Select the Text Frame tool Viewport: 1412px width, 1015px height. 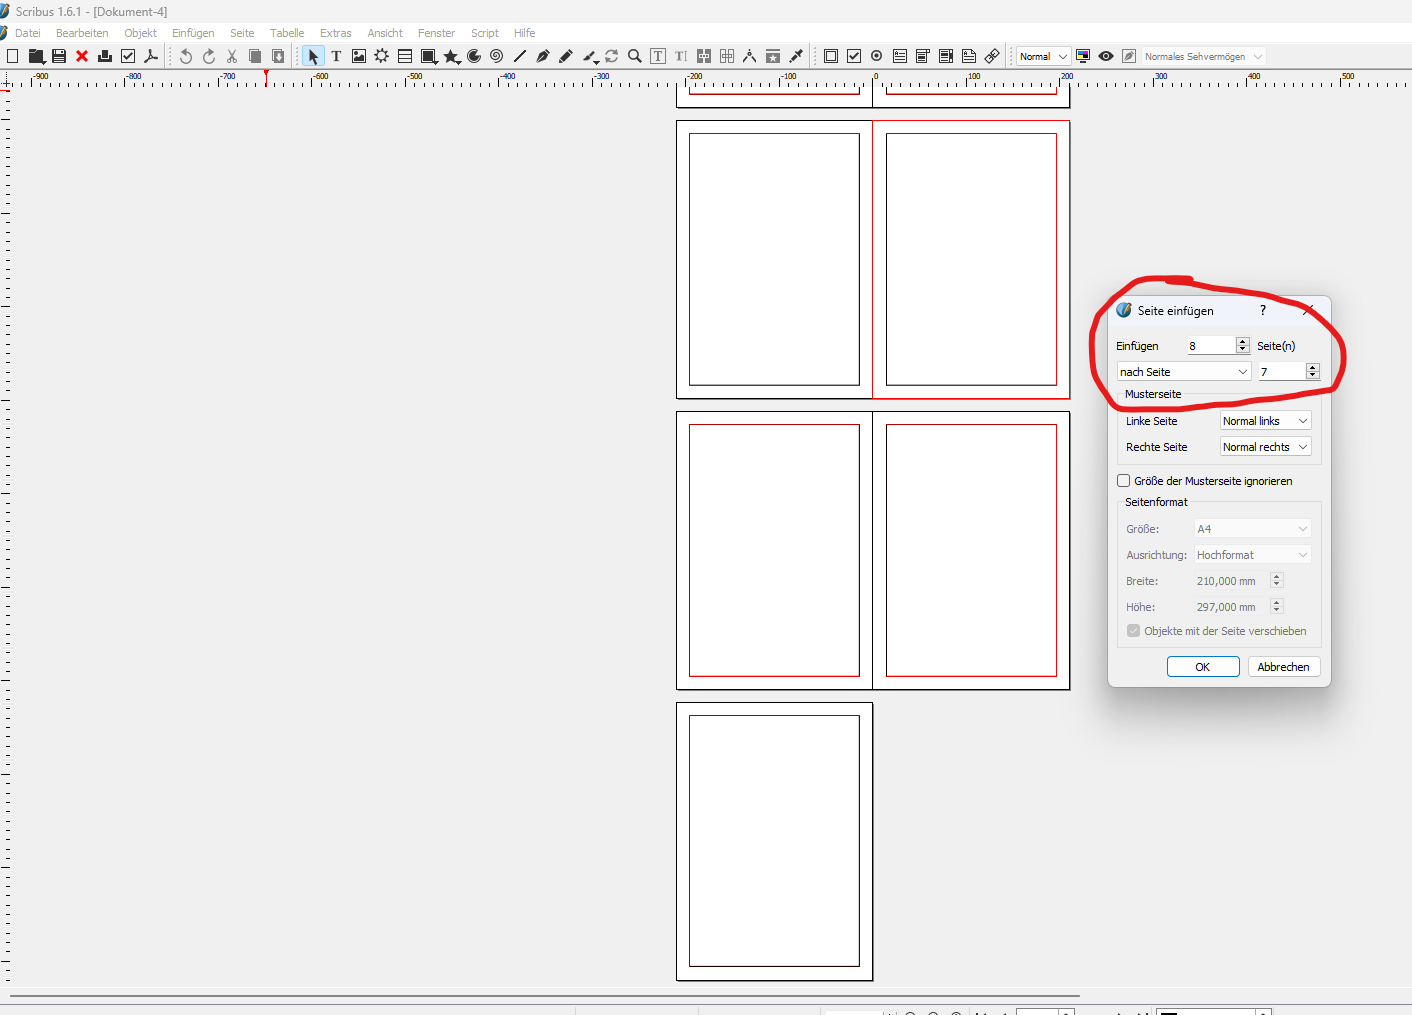[x=336, y=57]
